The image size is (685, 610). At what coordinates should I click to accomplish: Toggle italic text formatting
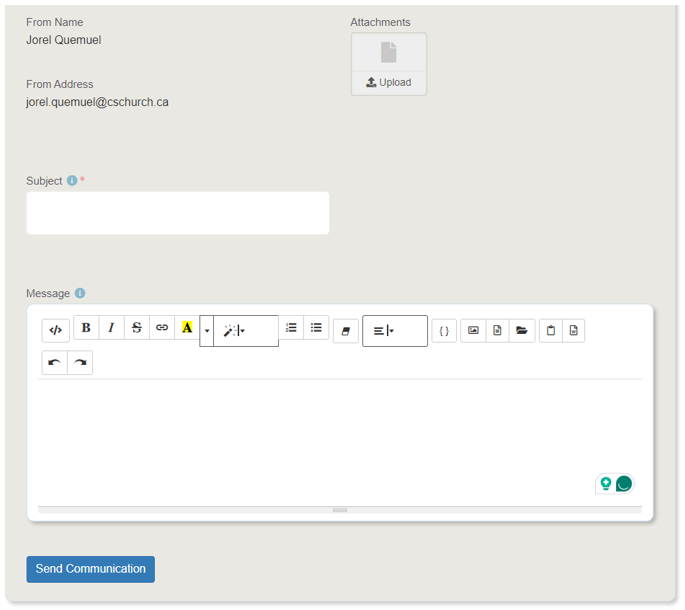click(111, 328)
